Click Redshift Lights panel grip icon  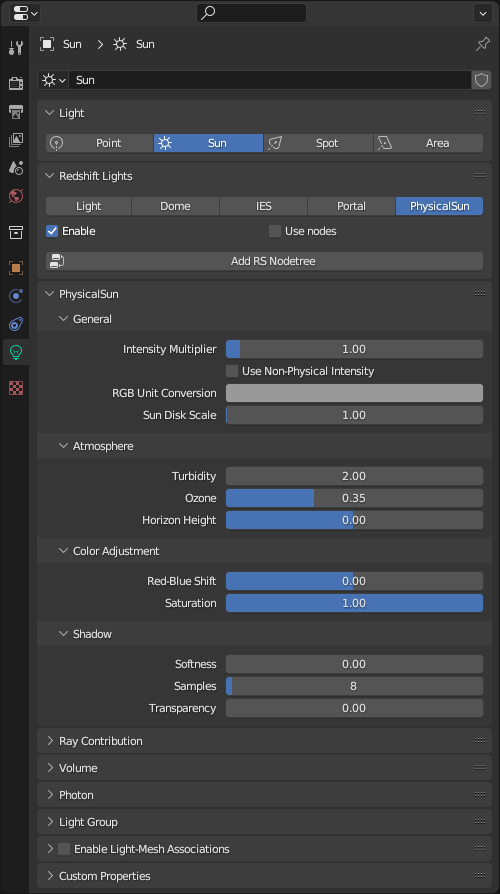click(x=480, y=176)
